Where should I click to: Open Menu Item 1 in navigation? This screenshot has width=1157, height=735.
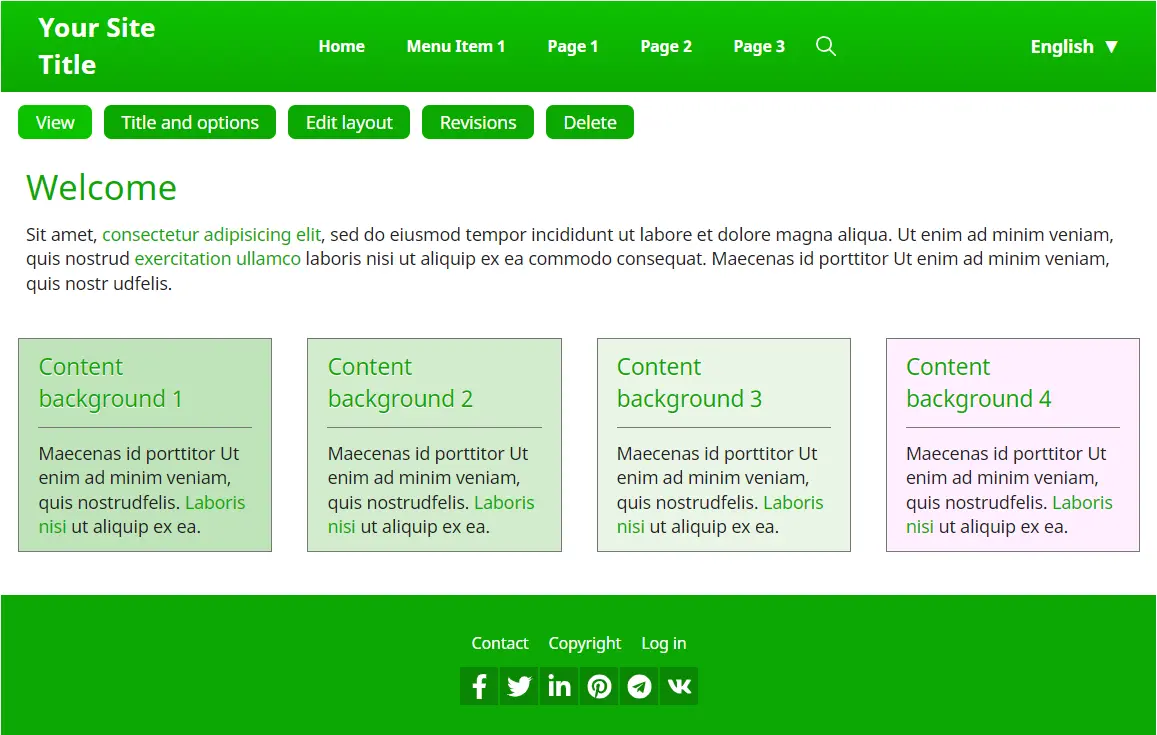point(456,46)
